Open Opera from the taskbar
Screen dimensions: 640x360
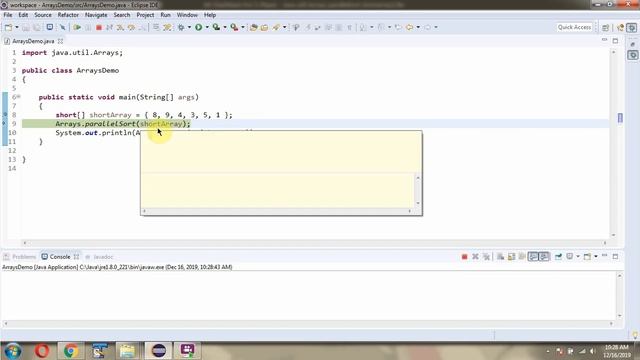(x=42, y=351)
